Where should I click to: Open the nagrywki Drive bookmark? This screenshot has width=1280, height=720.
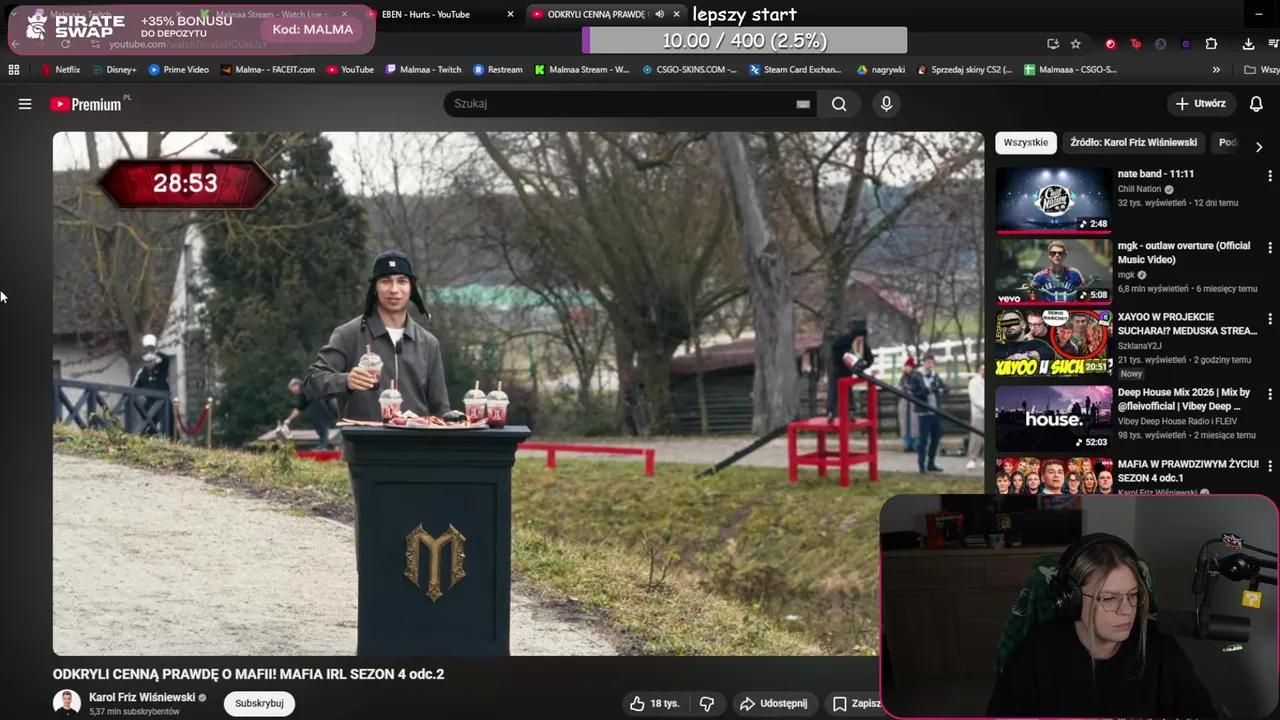[x=881, y=70]
